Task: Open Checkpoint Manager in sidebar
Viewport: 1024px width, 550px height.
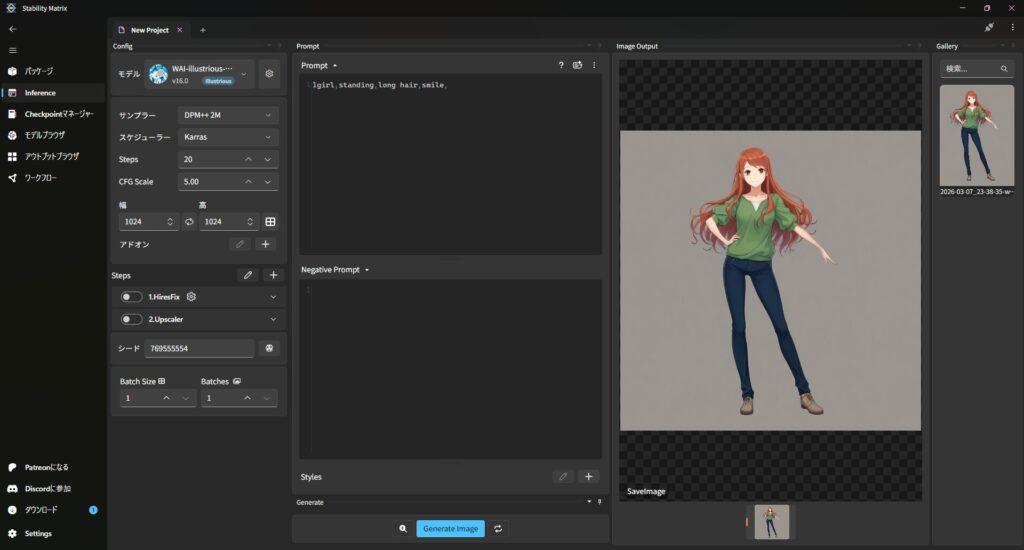Action: click(x=58, y=114)
